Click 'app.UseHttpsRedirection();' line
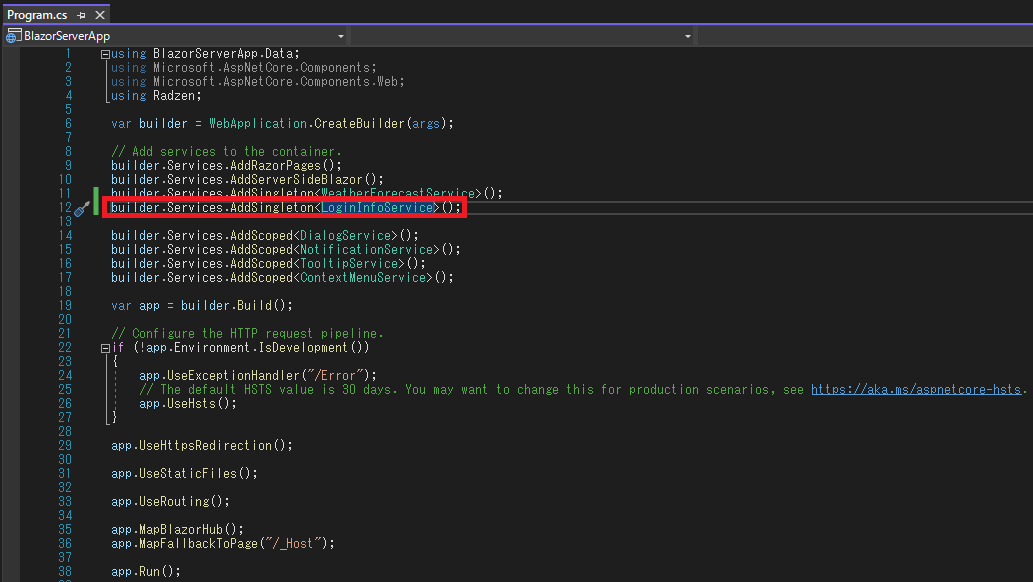The image size is (1033, 582). pos(202,446)
